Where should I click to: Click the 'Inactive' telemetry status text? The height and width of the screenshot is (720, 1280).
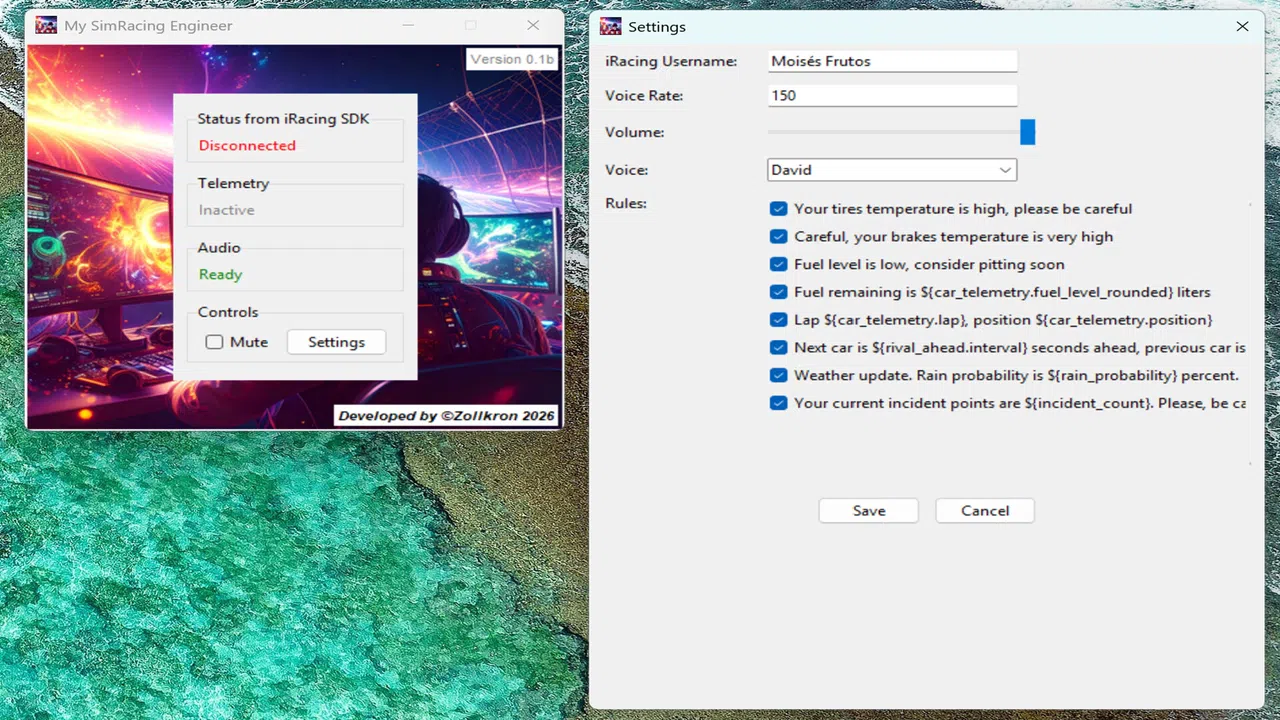click(226, 210)
